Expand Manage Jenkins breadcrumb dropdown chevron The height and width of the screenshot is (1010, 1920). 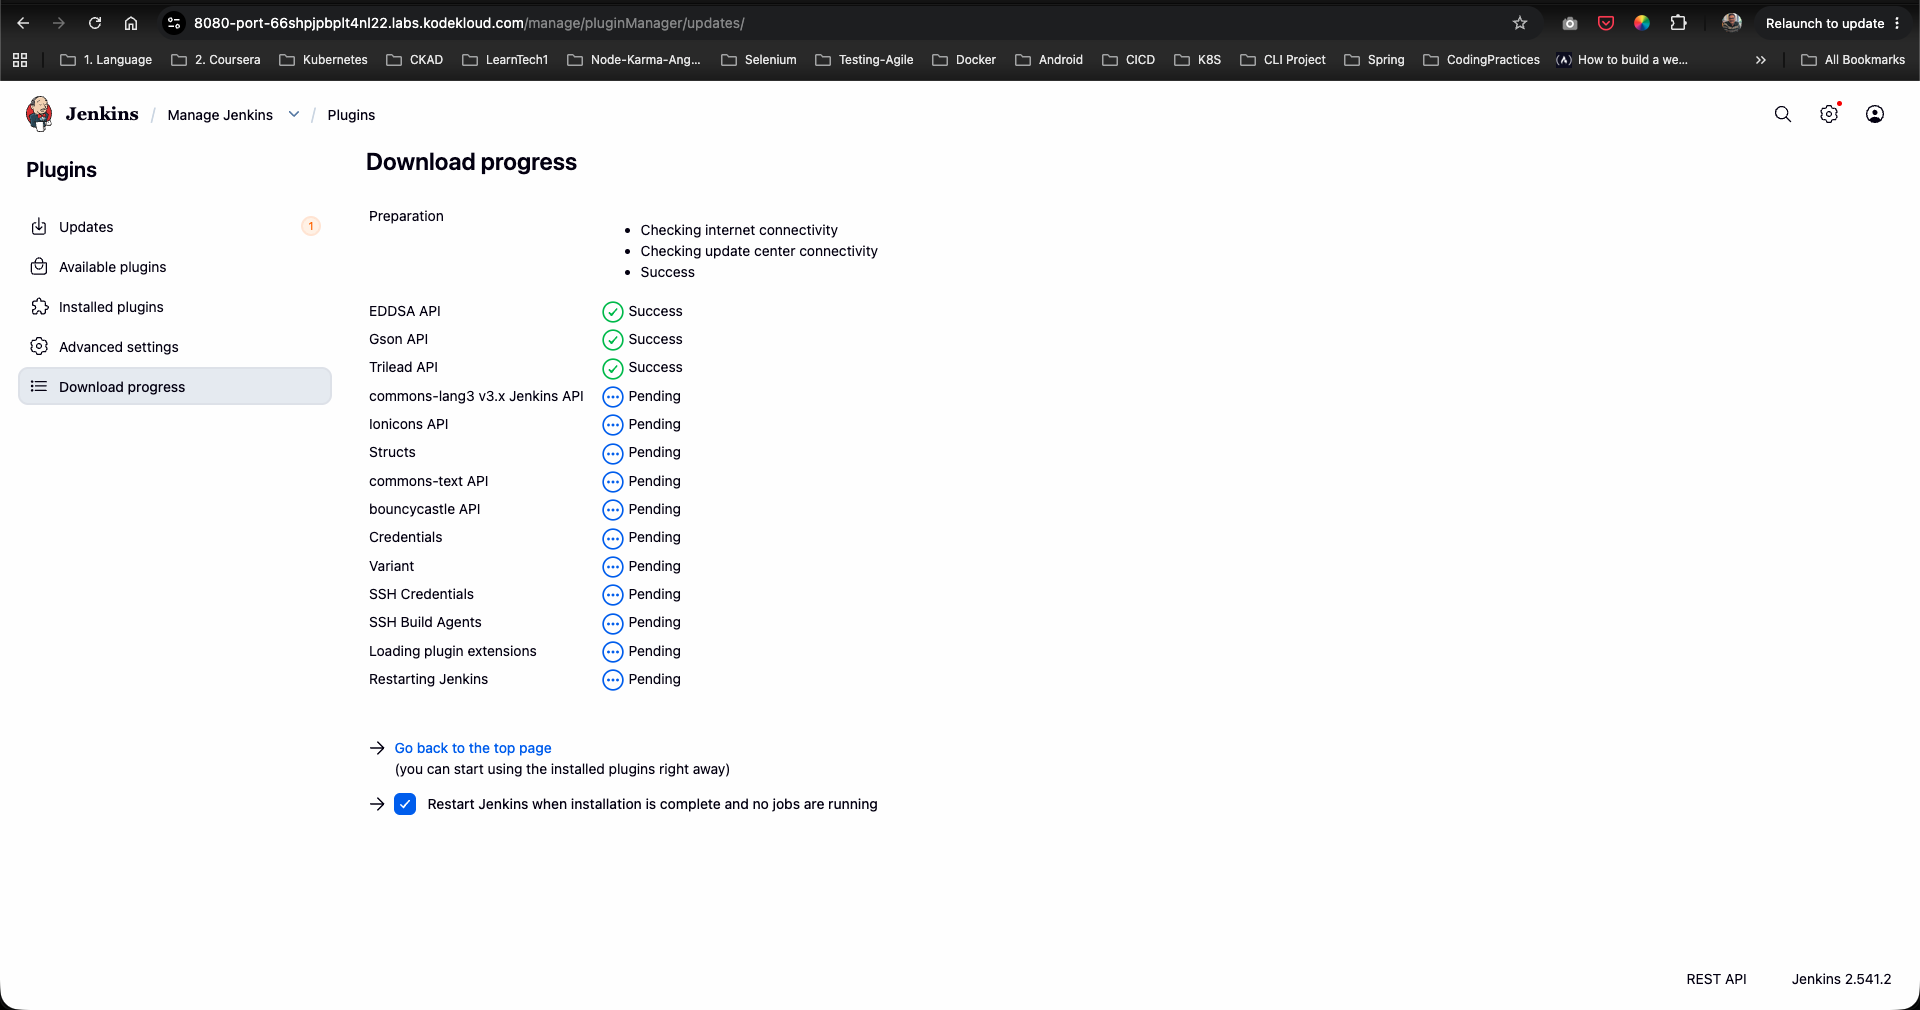click(x=294, y=114)
